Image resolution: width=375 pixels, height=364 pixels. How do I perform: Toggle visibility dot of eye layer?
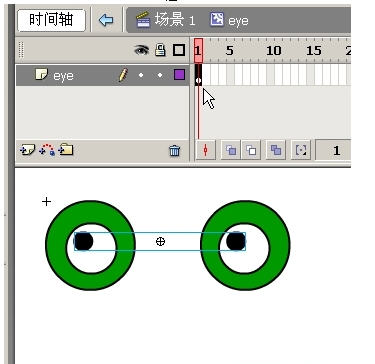click(x=141, y=75)
